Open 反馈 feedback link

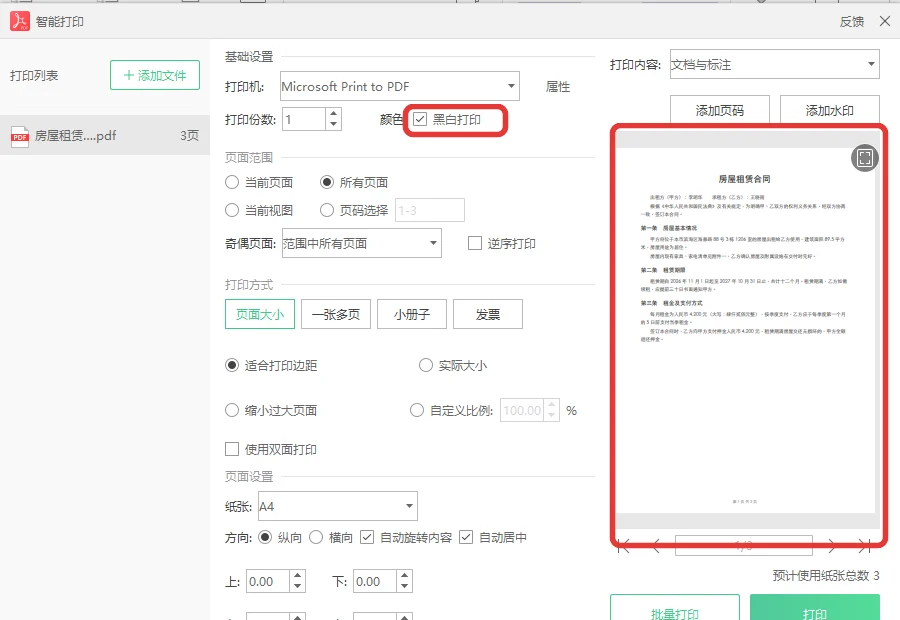point(852,21)
